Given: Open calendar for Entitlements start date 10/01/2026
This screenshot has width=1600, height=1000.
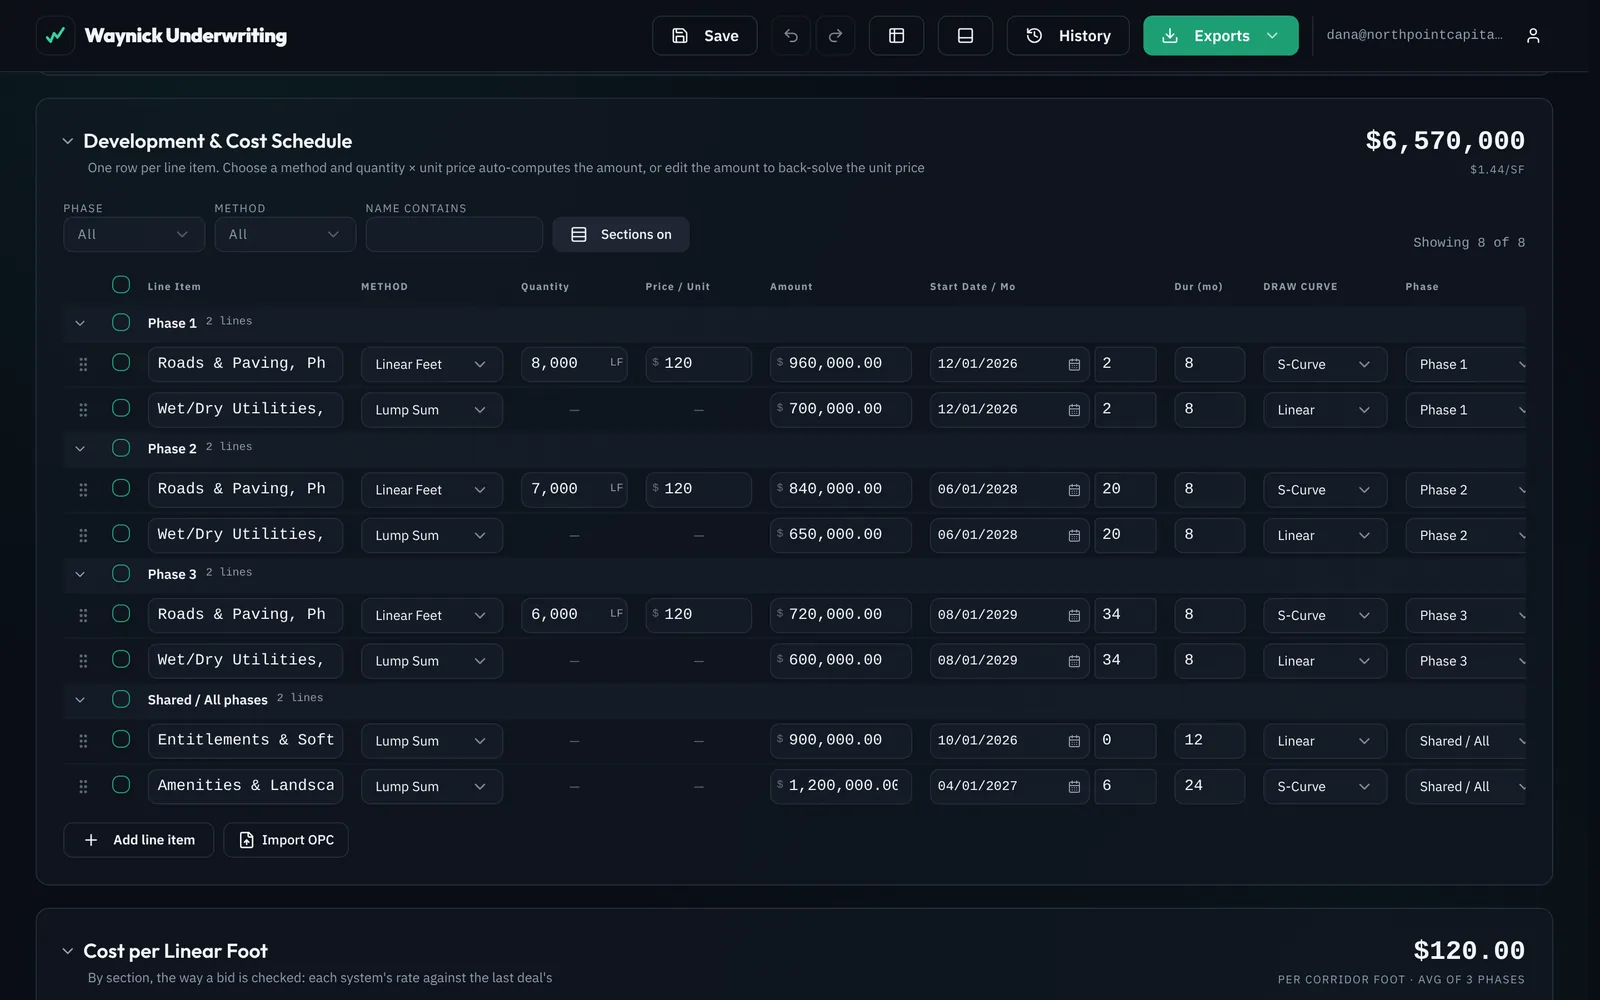Looking at the screenshot, I should pos(1074,741).
